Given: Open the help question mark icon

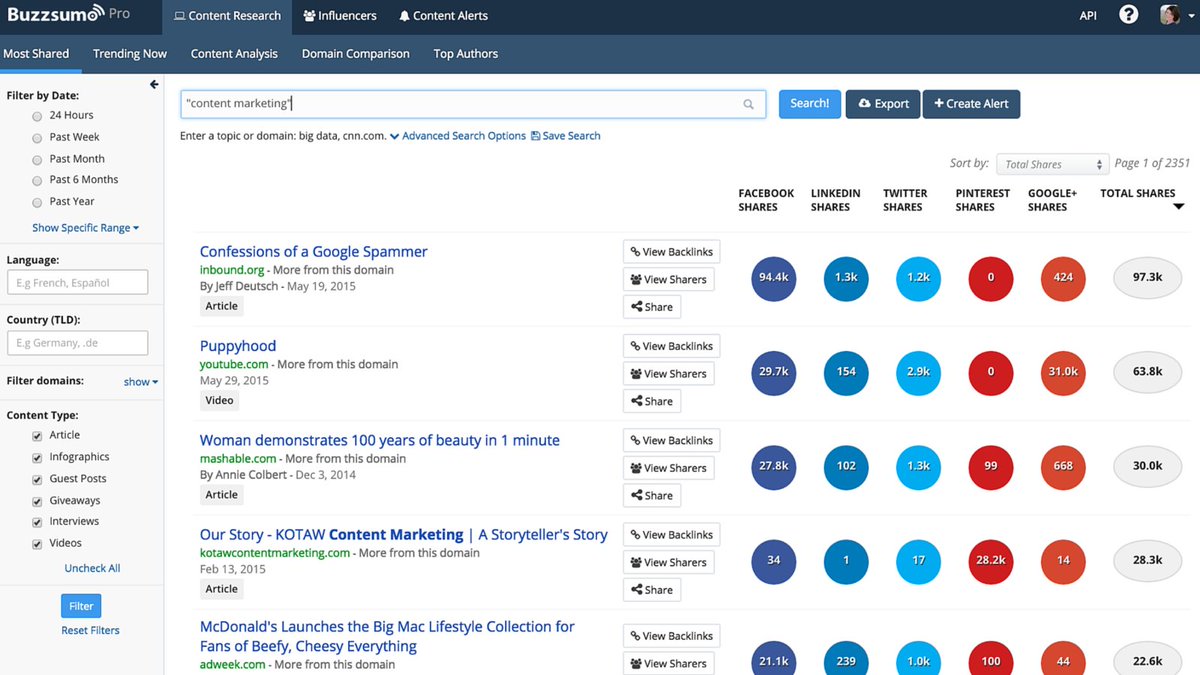Looking at the screenshot, I should click(x=1128, y=14).
